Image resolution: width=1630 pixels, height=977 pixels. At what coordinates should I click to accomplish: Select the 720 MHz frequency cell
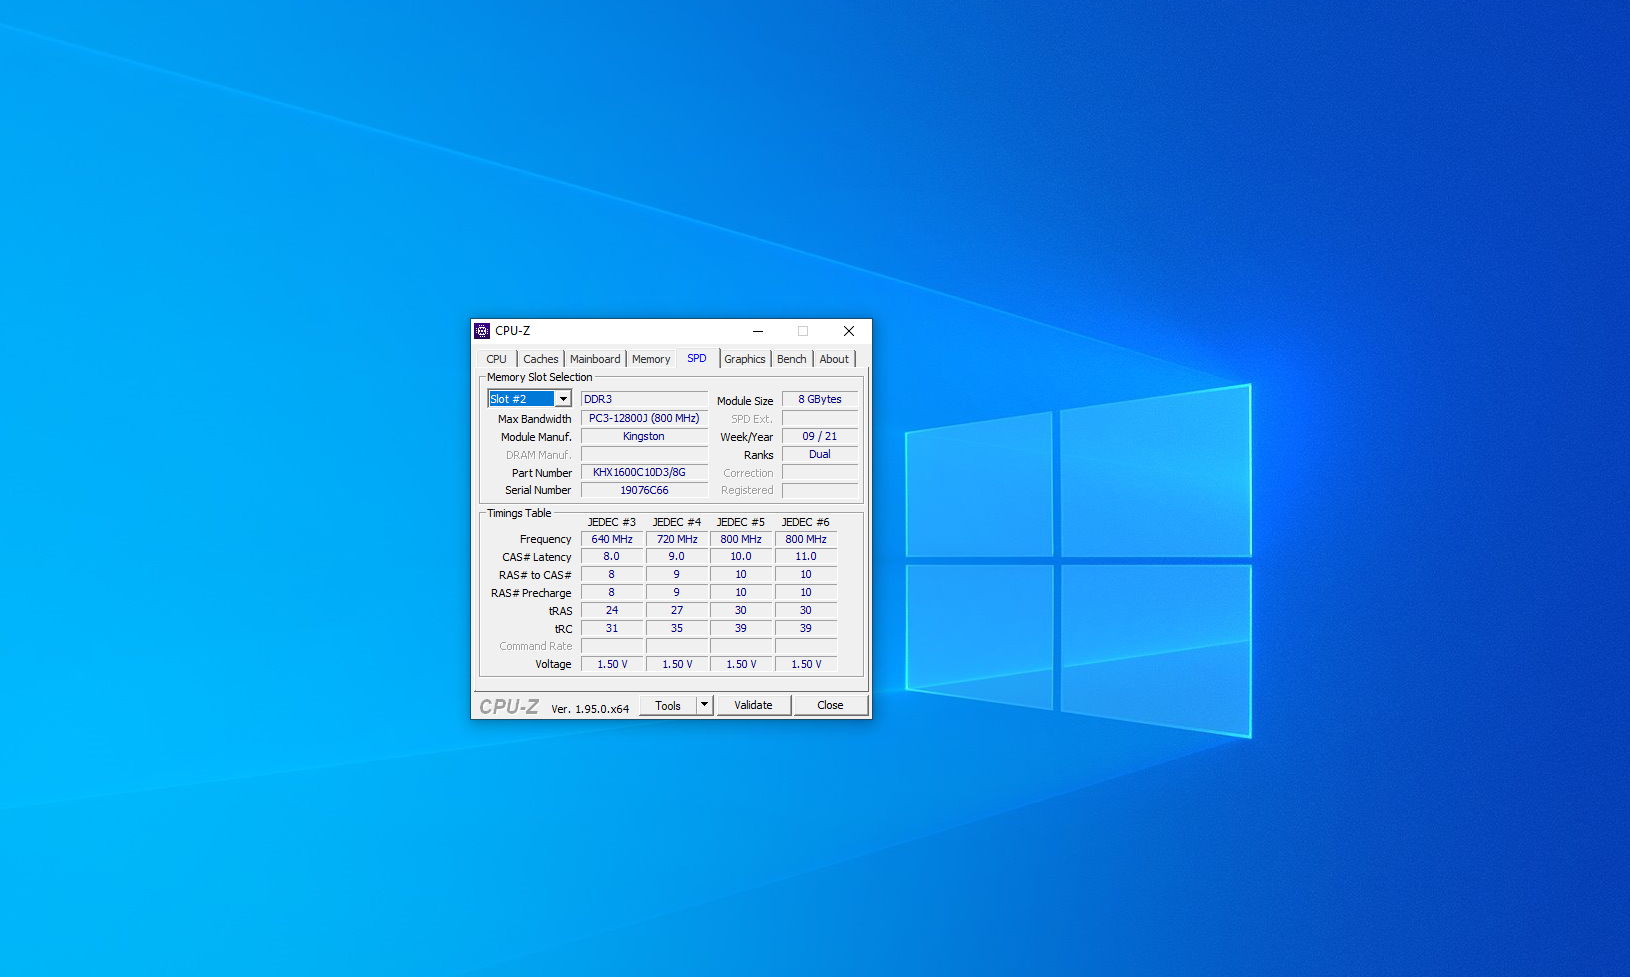coord(677,539)
